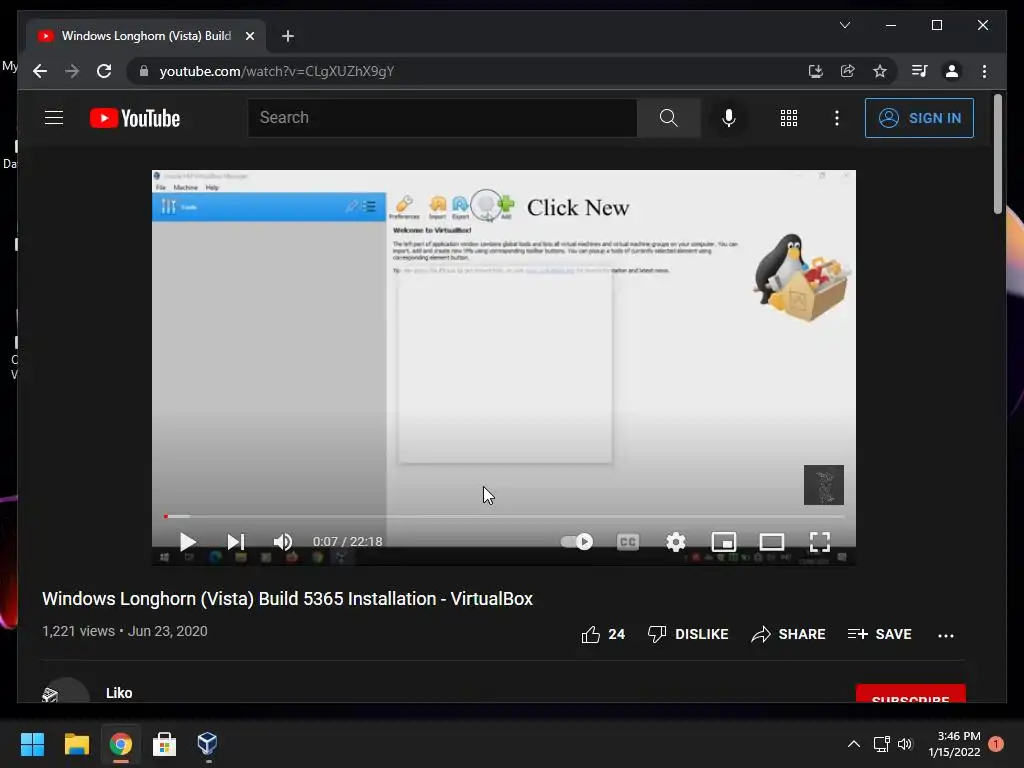Open YouTube settings three-dot menu
This screenshot has width=1024, height=768.
(x=837, y=118)
